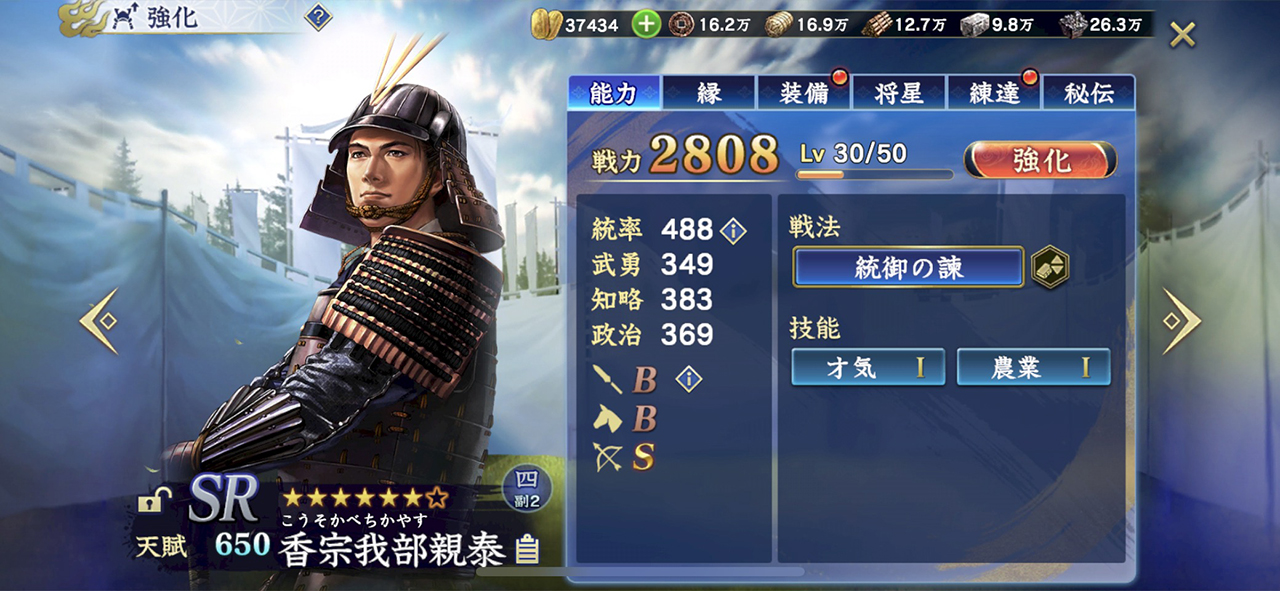This screenshot has height=591, width=1280.
Task: Switch to the 縁 tab
Action: 709,93
